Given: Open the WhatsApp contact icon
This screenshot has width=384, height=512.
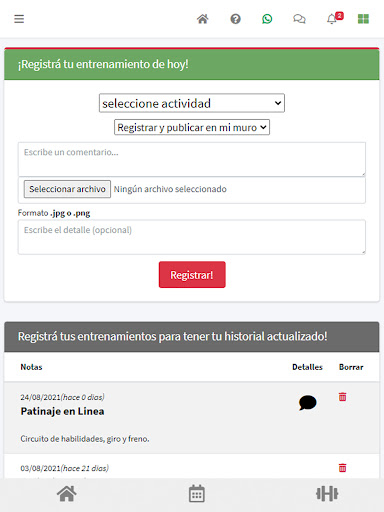Looking at the screenshot, I should point(267,19).
